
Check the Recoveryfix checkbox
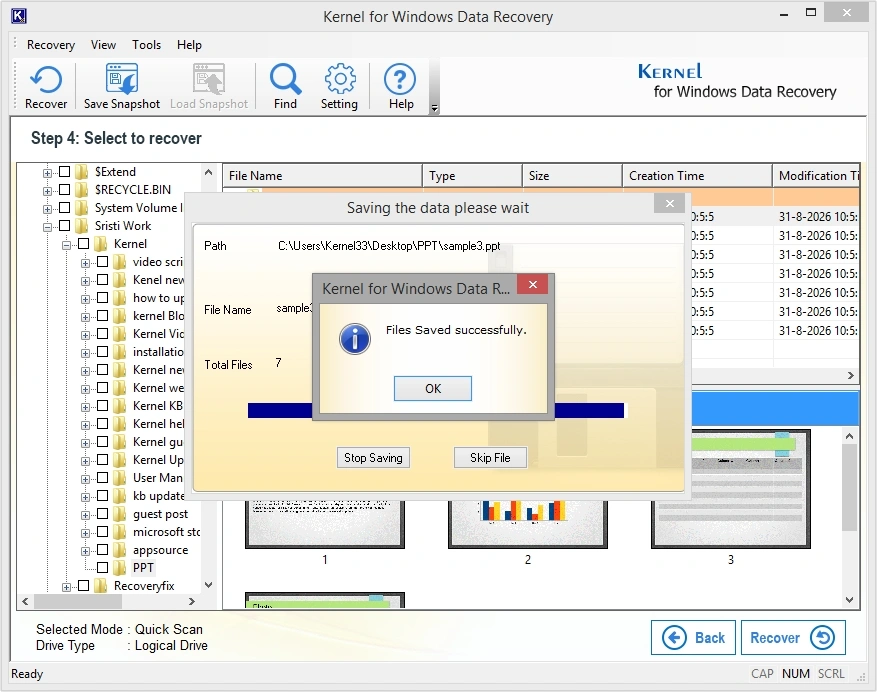84,585
